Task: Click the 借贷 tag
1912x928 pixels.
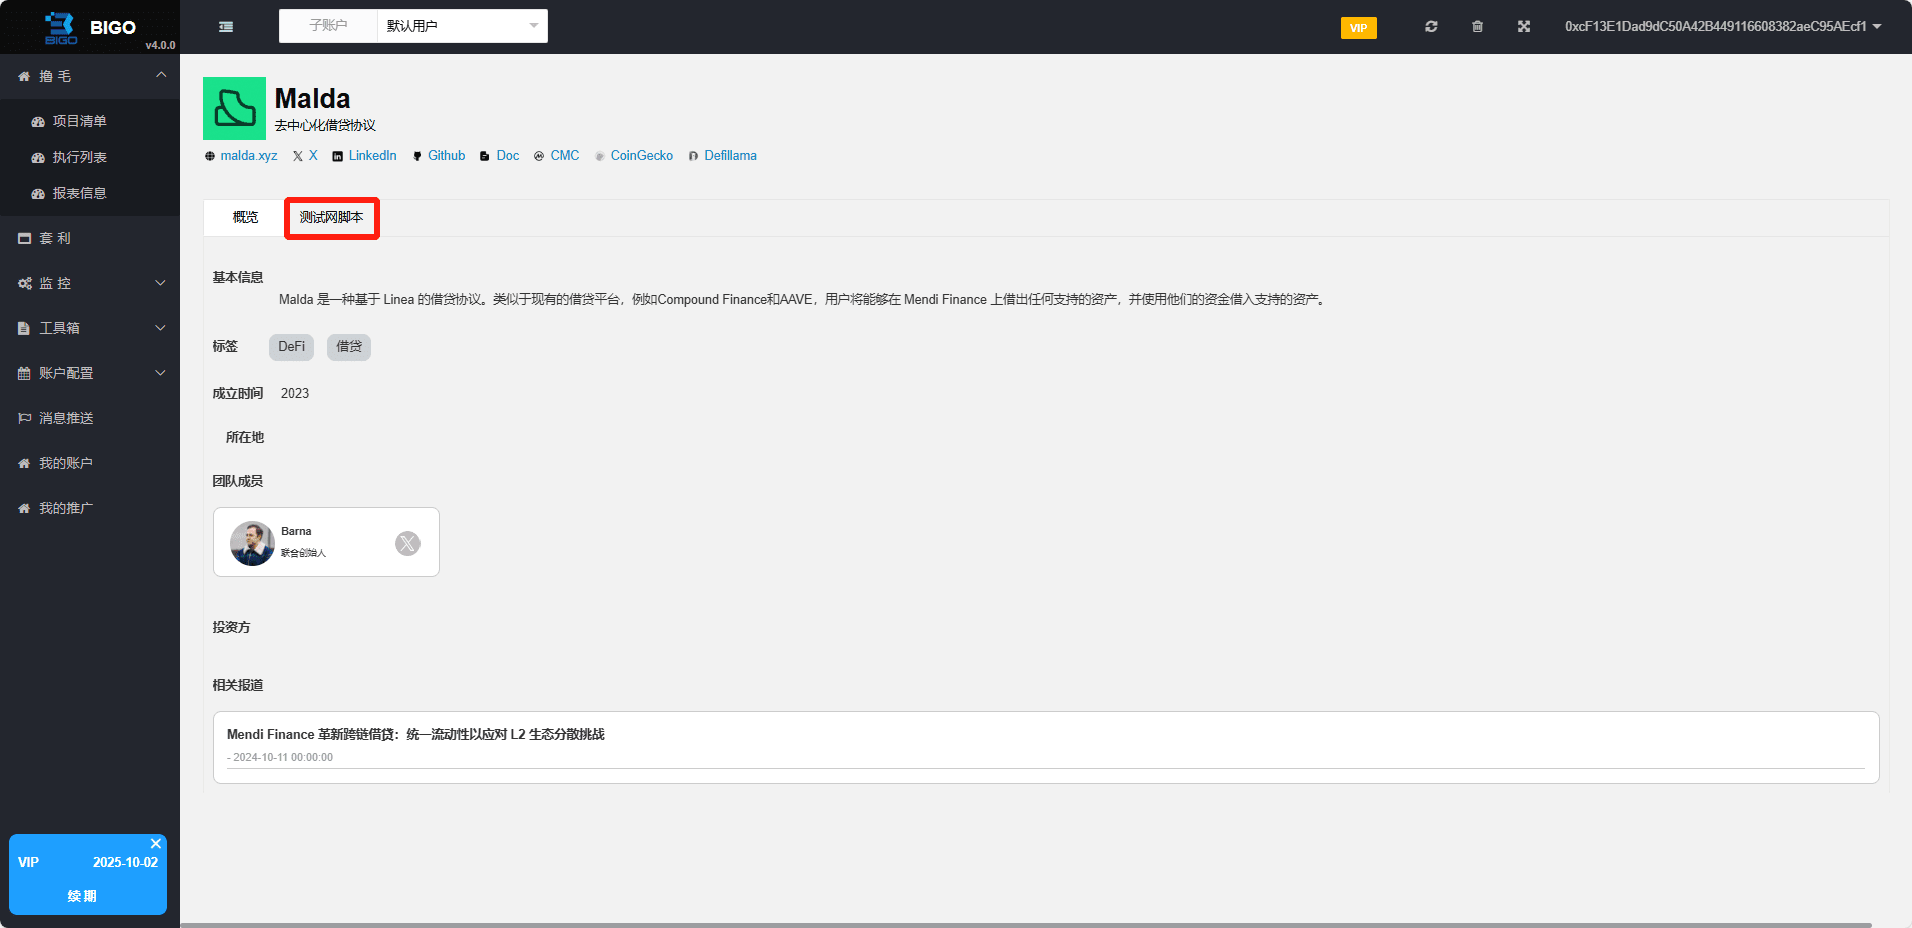Action: point(349,347)
